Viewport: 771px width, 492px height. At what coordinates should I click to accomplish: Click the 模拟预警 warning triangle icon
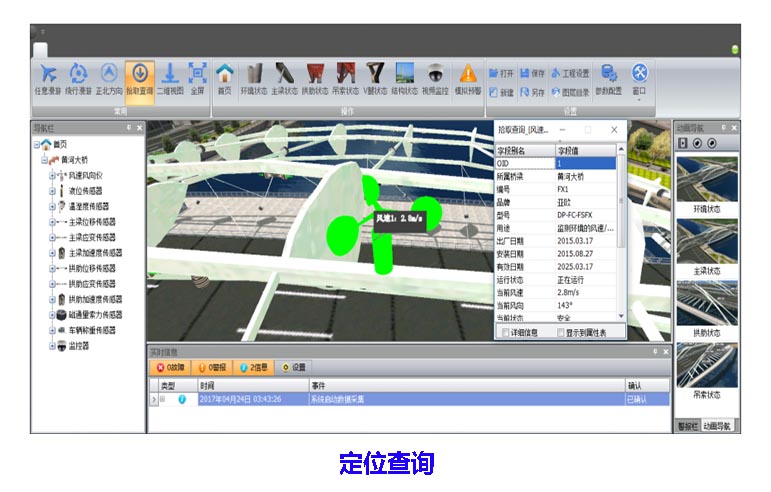pyautogui.click(x=467, y=76)
